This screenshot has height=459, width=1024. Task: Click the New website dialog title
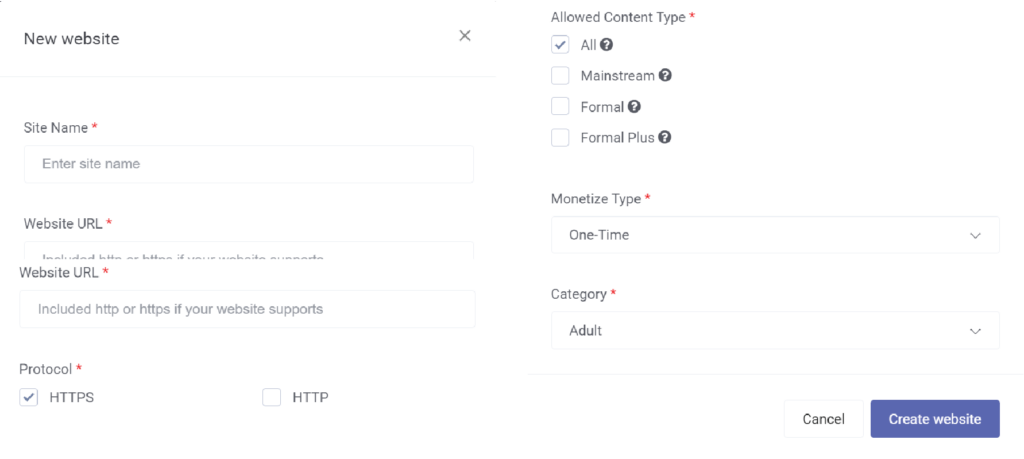point(71,39)
